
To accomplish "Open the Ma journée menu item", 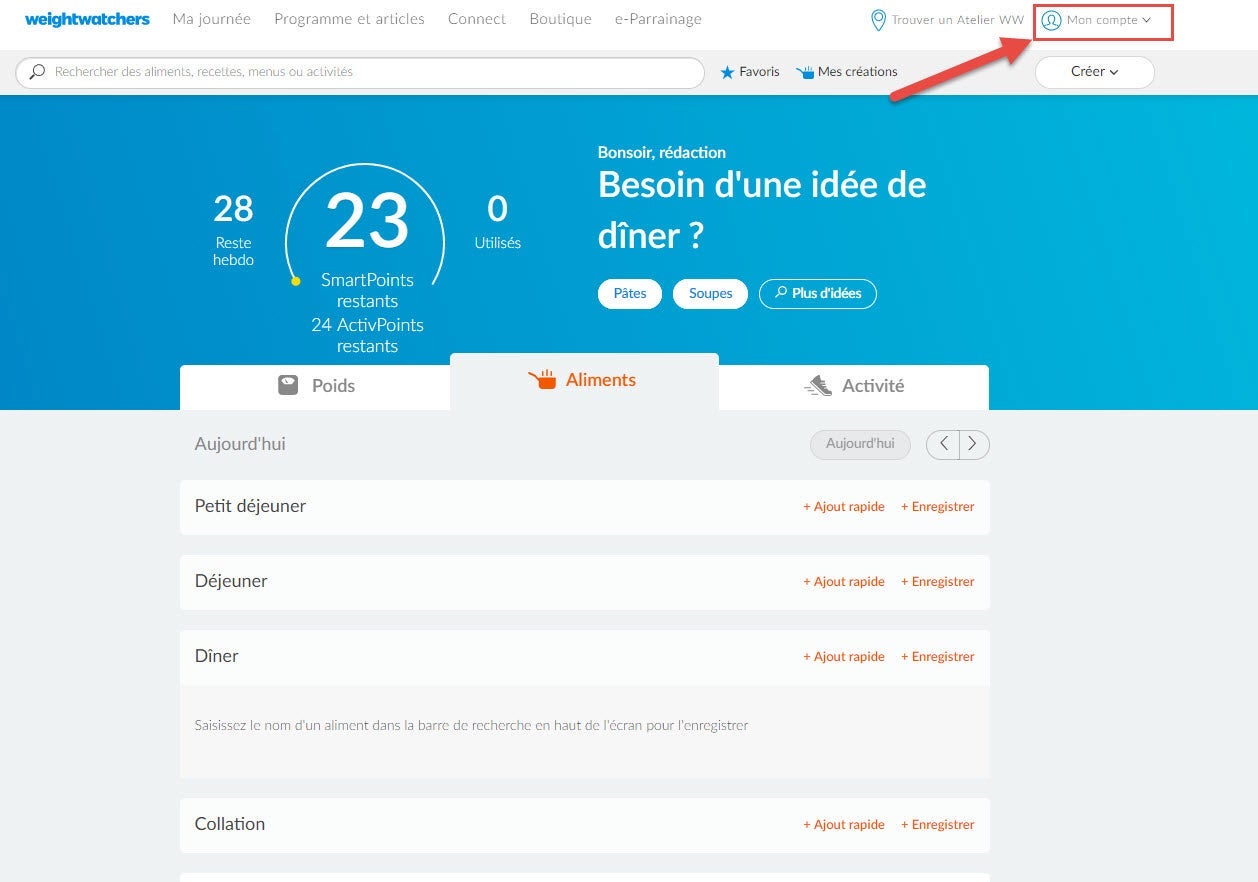I will pyautogui.click(x=211, y=19).
